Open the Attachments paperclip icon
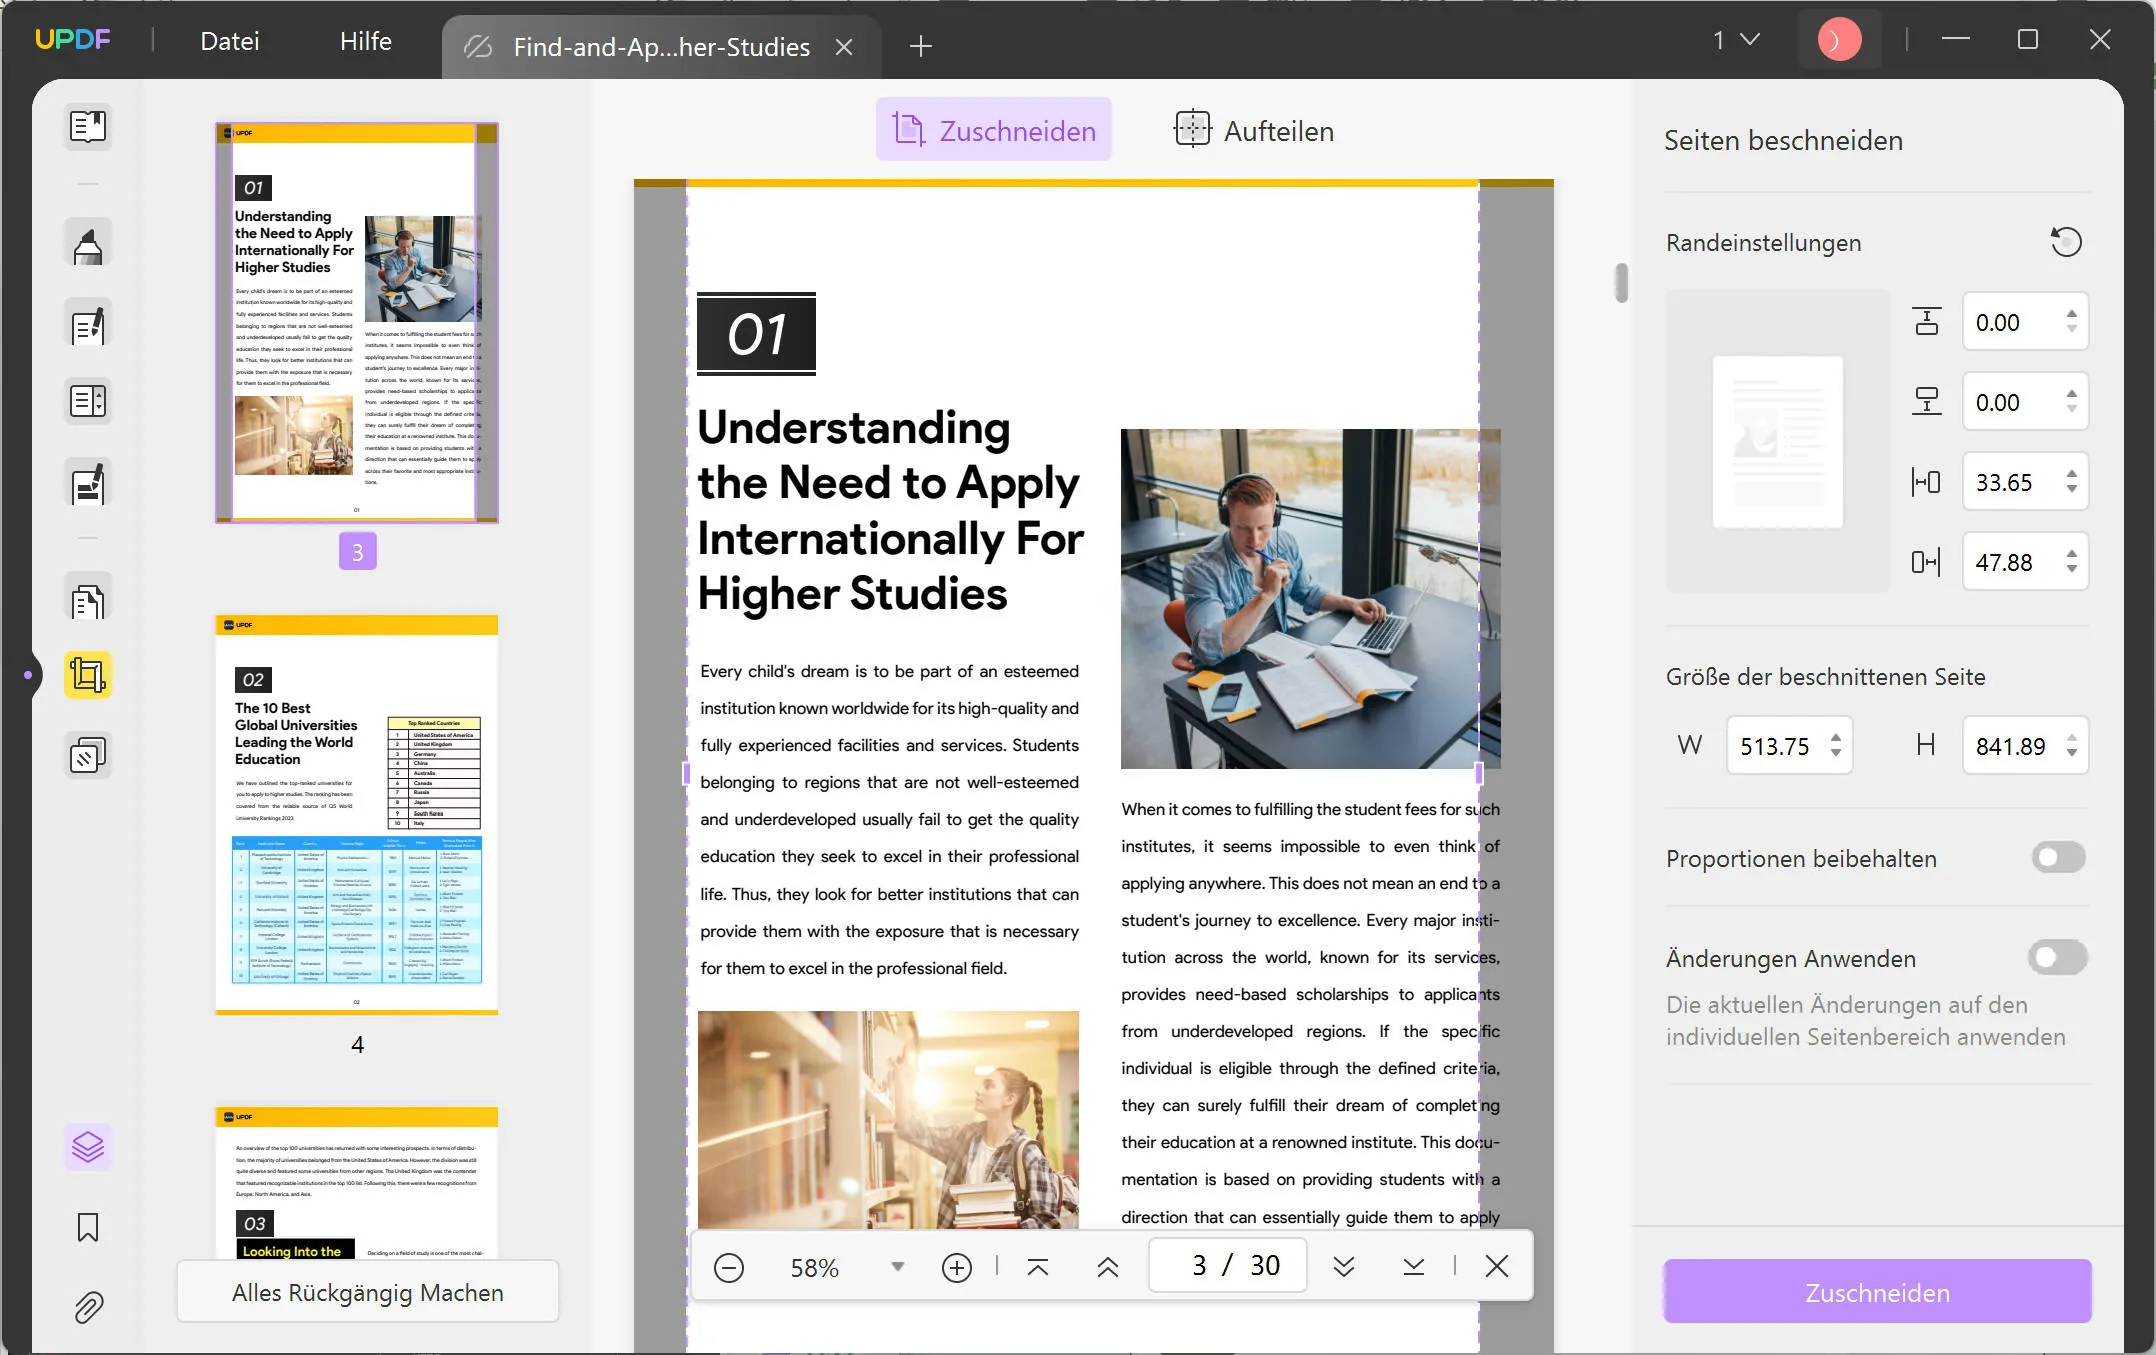The width and height of the screenshot is (2156, 1355). point(88,1307)
